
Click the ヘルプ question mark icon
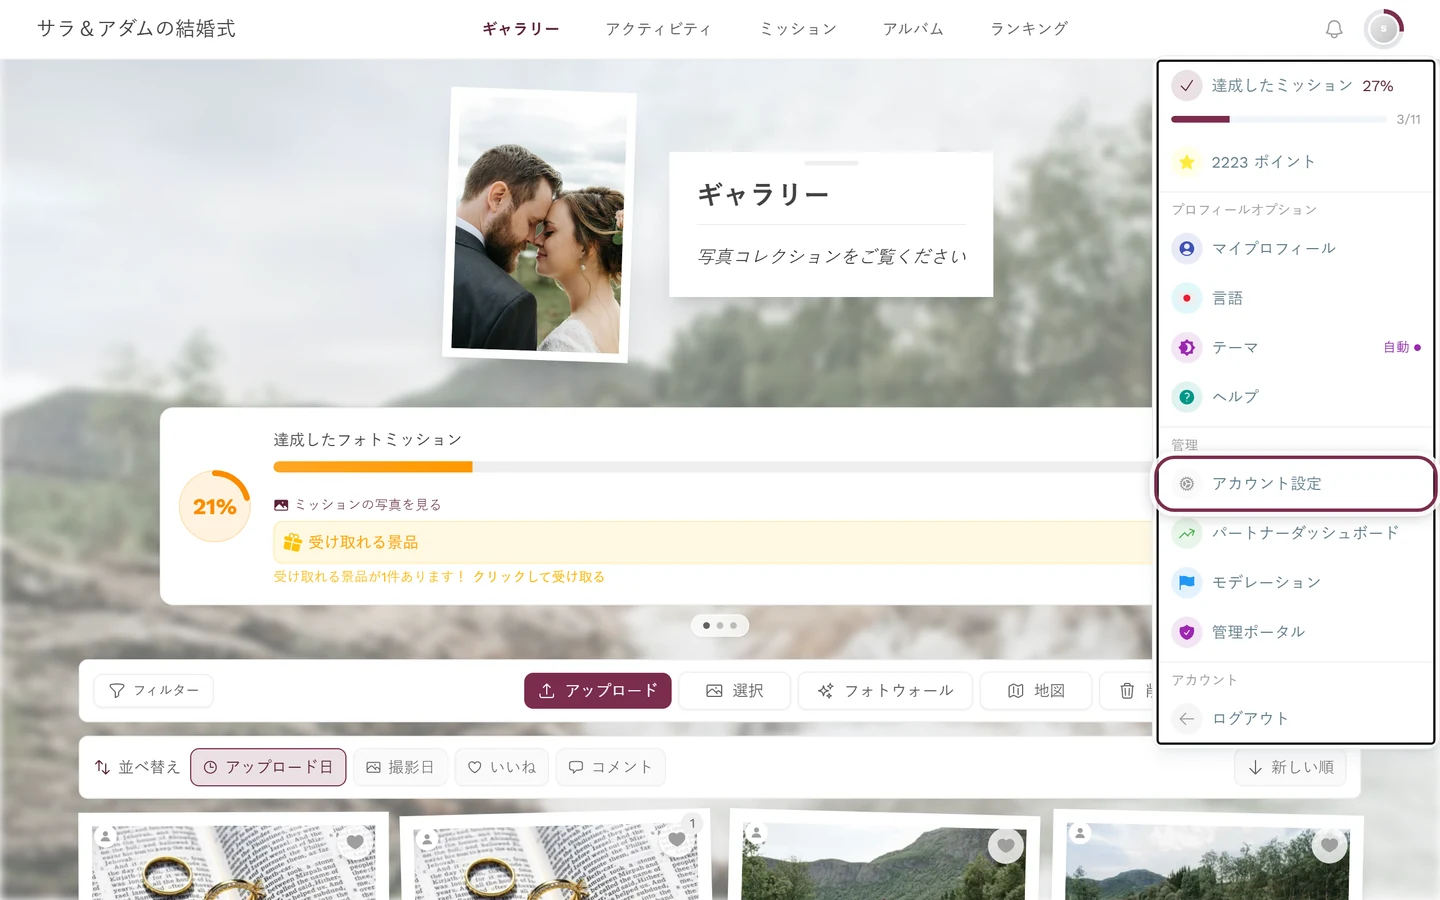(x=1187, y=397)
